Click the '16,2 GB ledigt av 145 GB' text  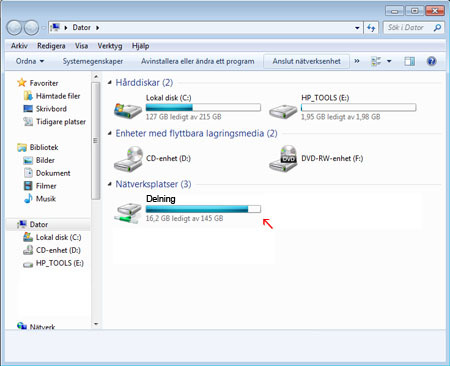tap(185, 219)
